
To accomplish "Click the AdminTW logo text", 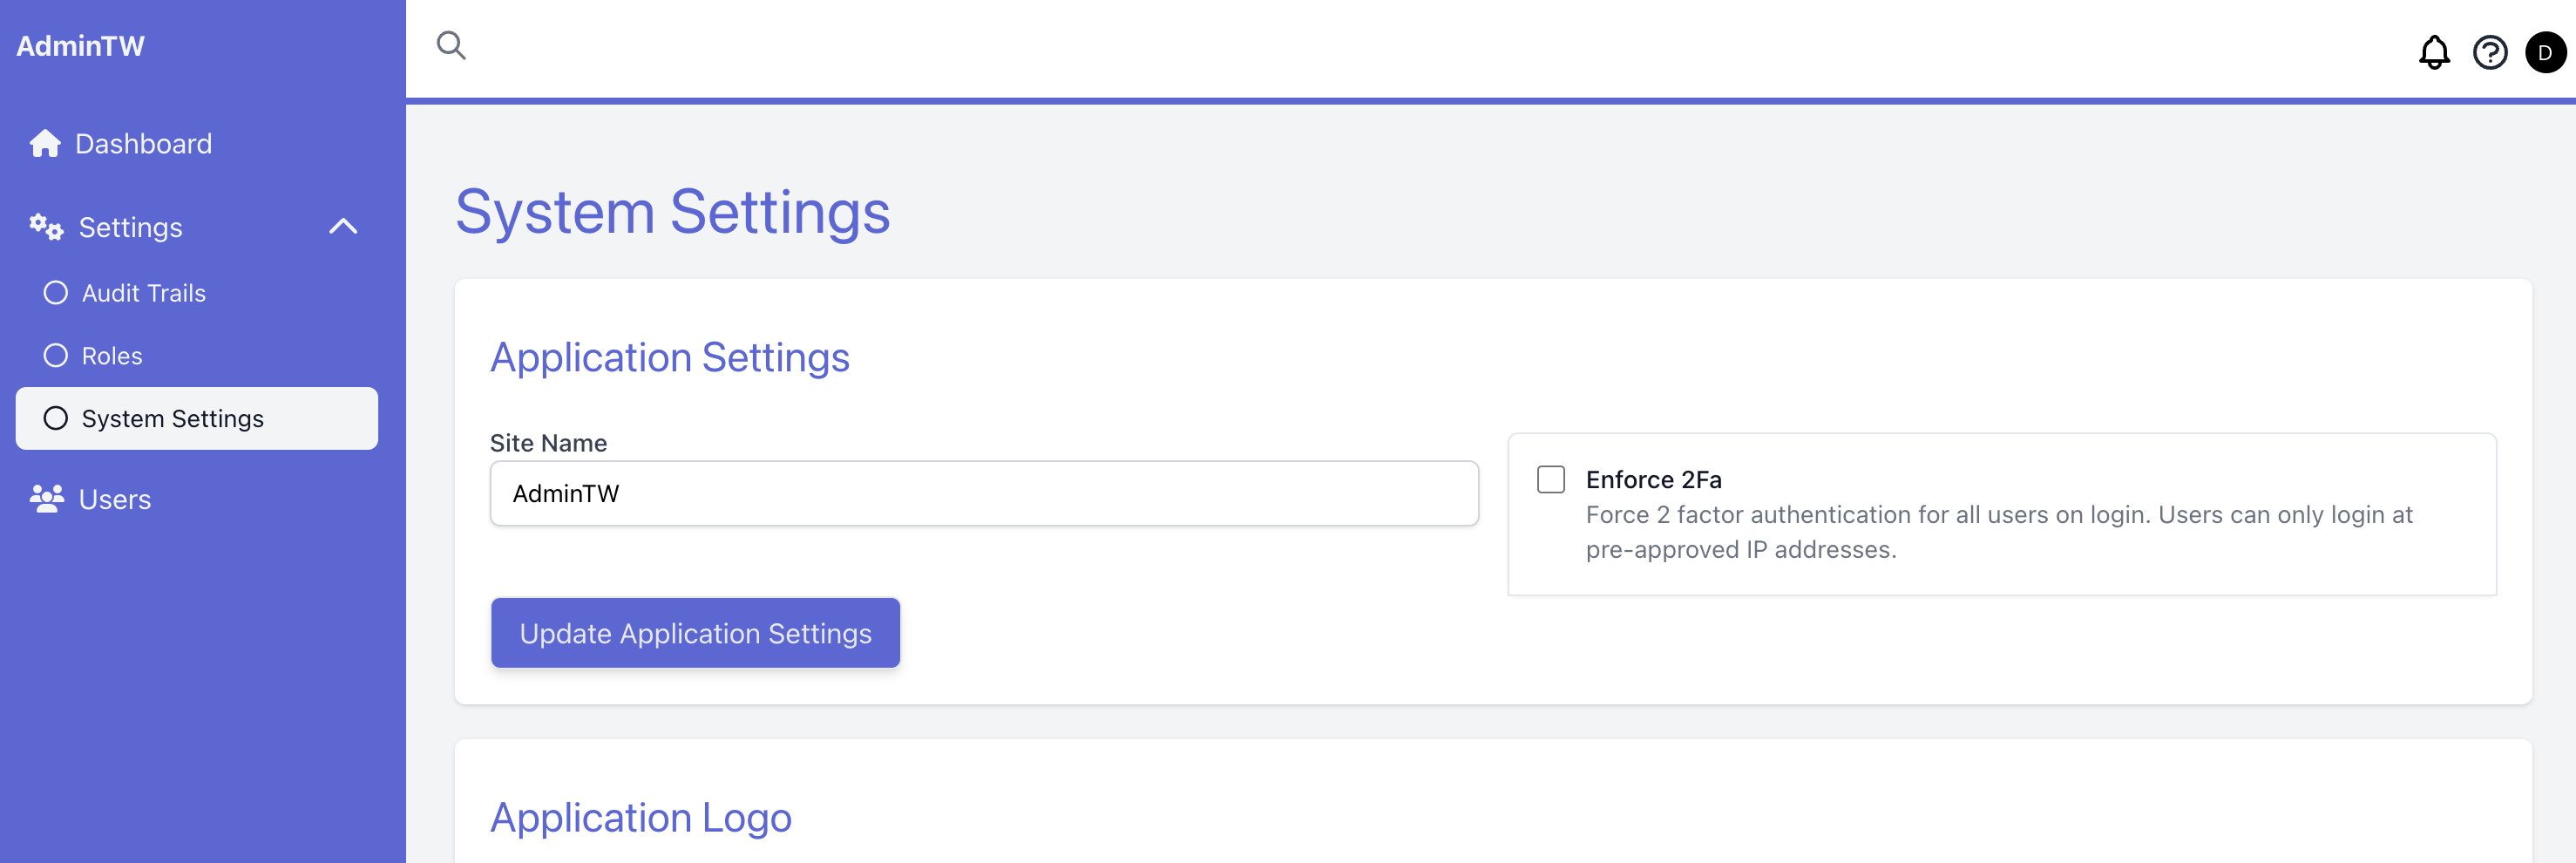I will (x=80, y=44).
